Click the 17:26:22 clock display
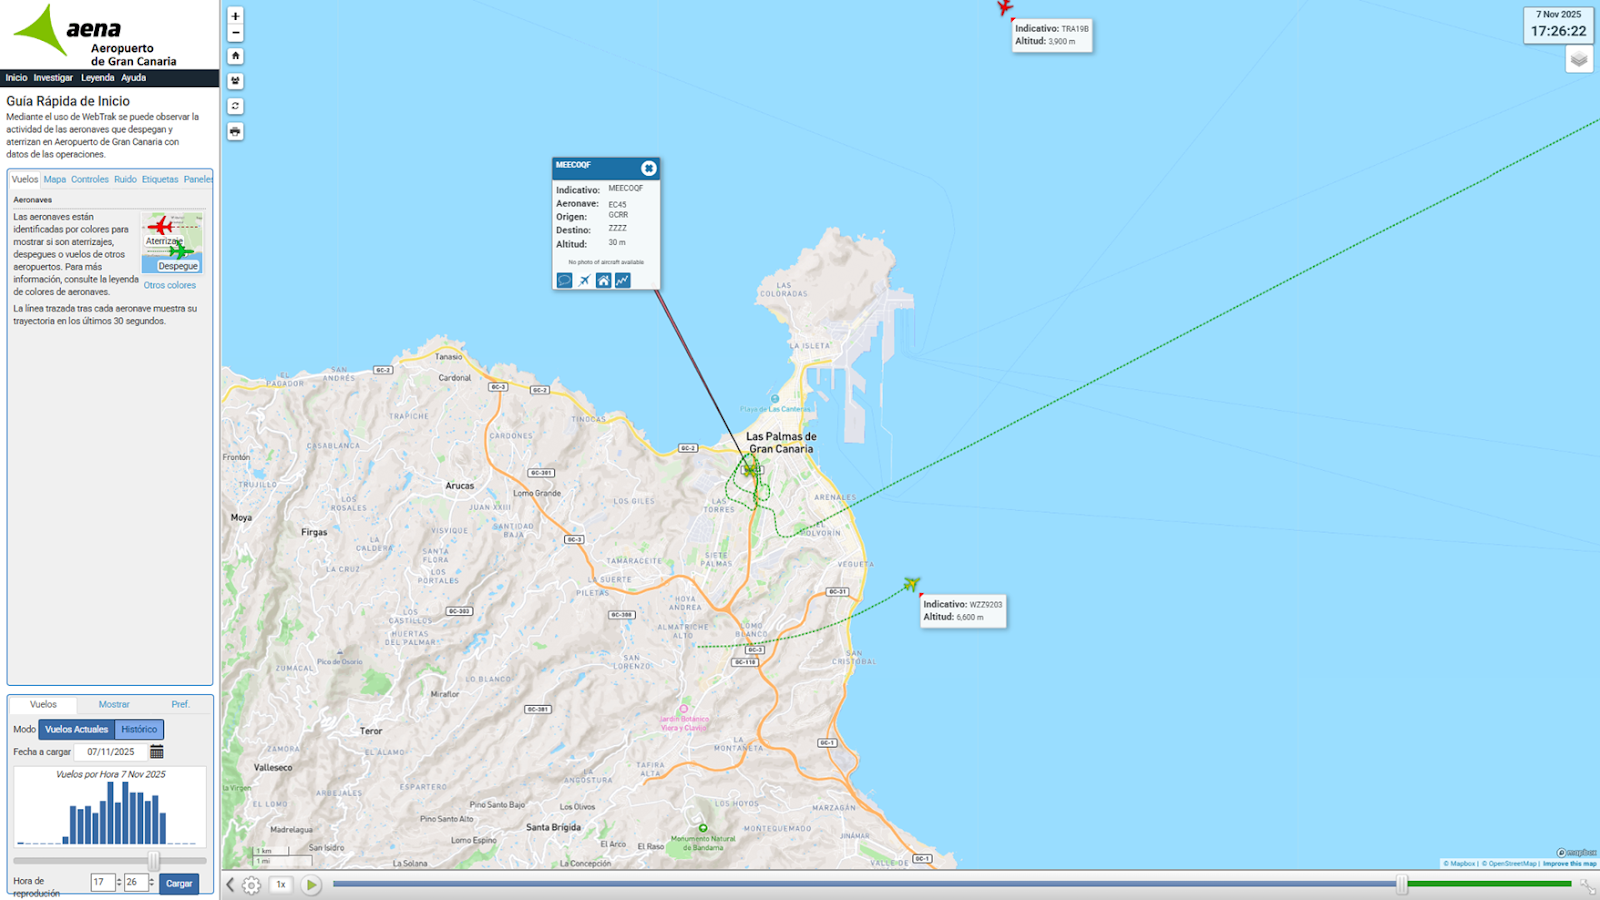This screenshot has height=900, width=1600. point(1559,31)
